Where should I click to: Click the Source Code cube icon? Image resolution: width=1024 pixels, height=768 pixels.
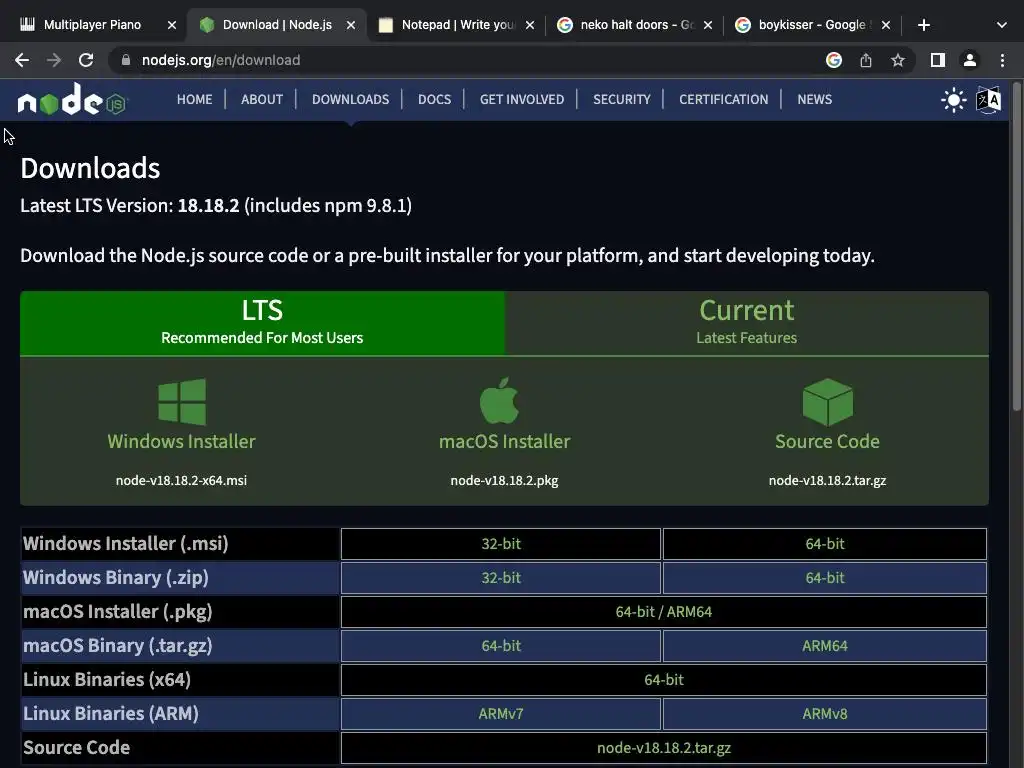tap(827, 402)
